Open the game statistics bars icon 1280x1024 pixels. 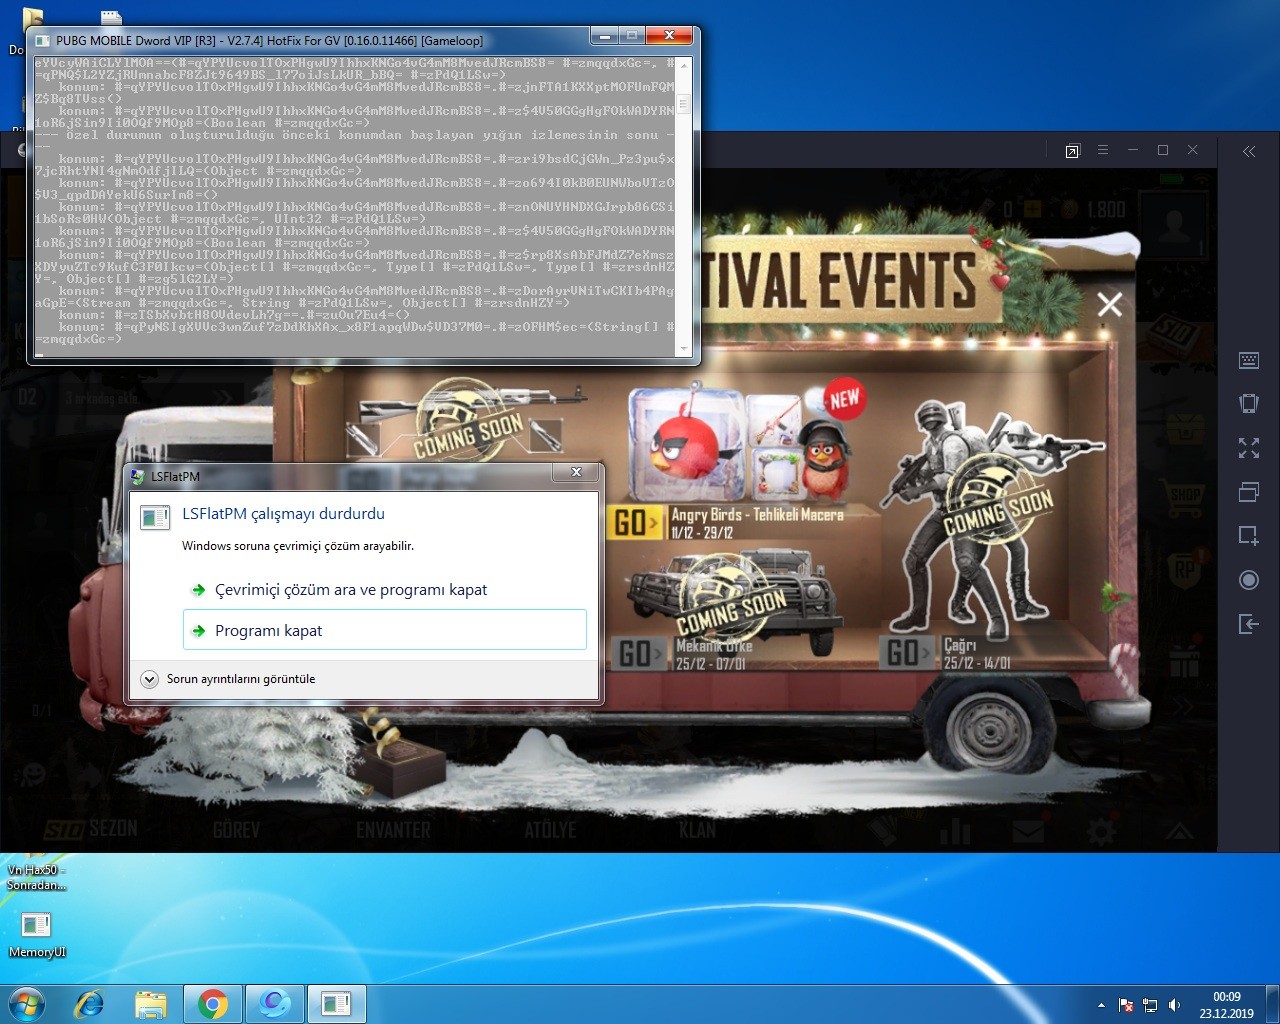click(x=955, y=830)
